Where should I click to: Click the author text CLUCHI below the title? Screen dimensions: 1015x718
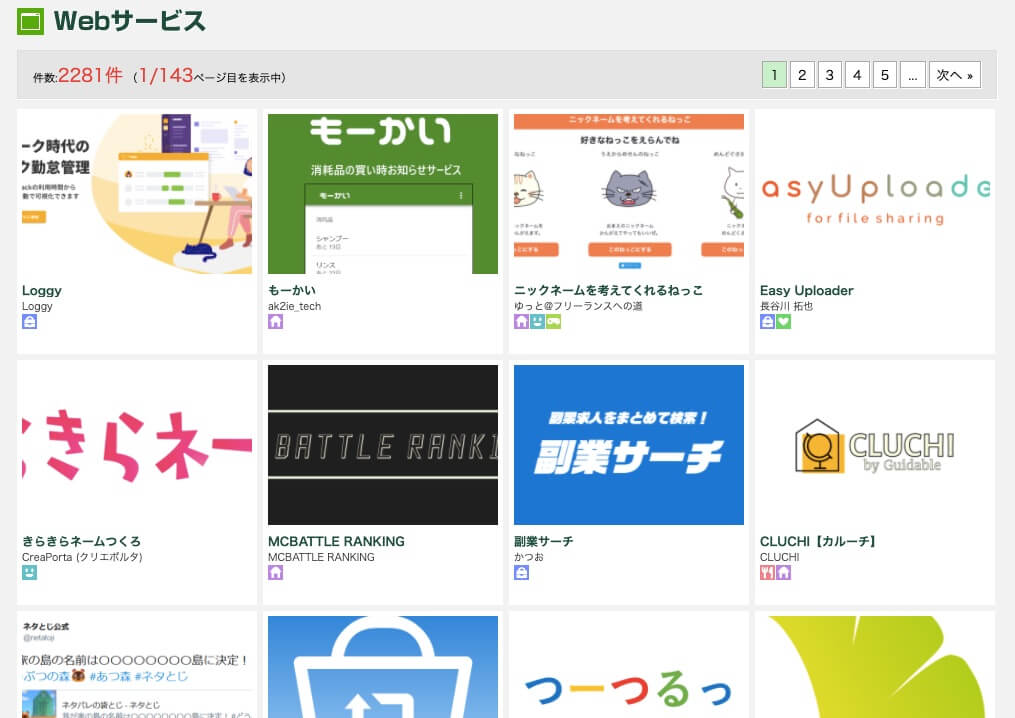779,557
